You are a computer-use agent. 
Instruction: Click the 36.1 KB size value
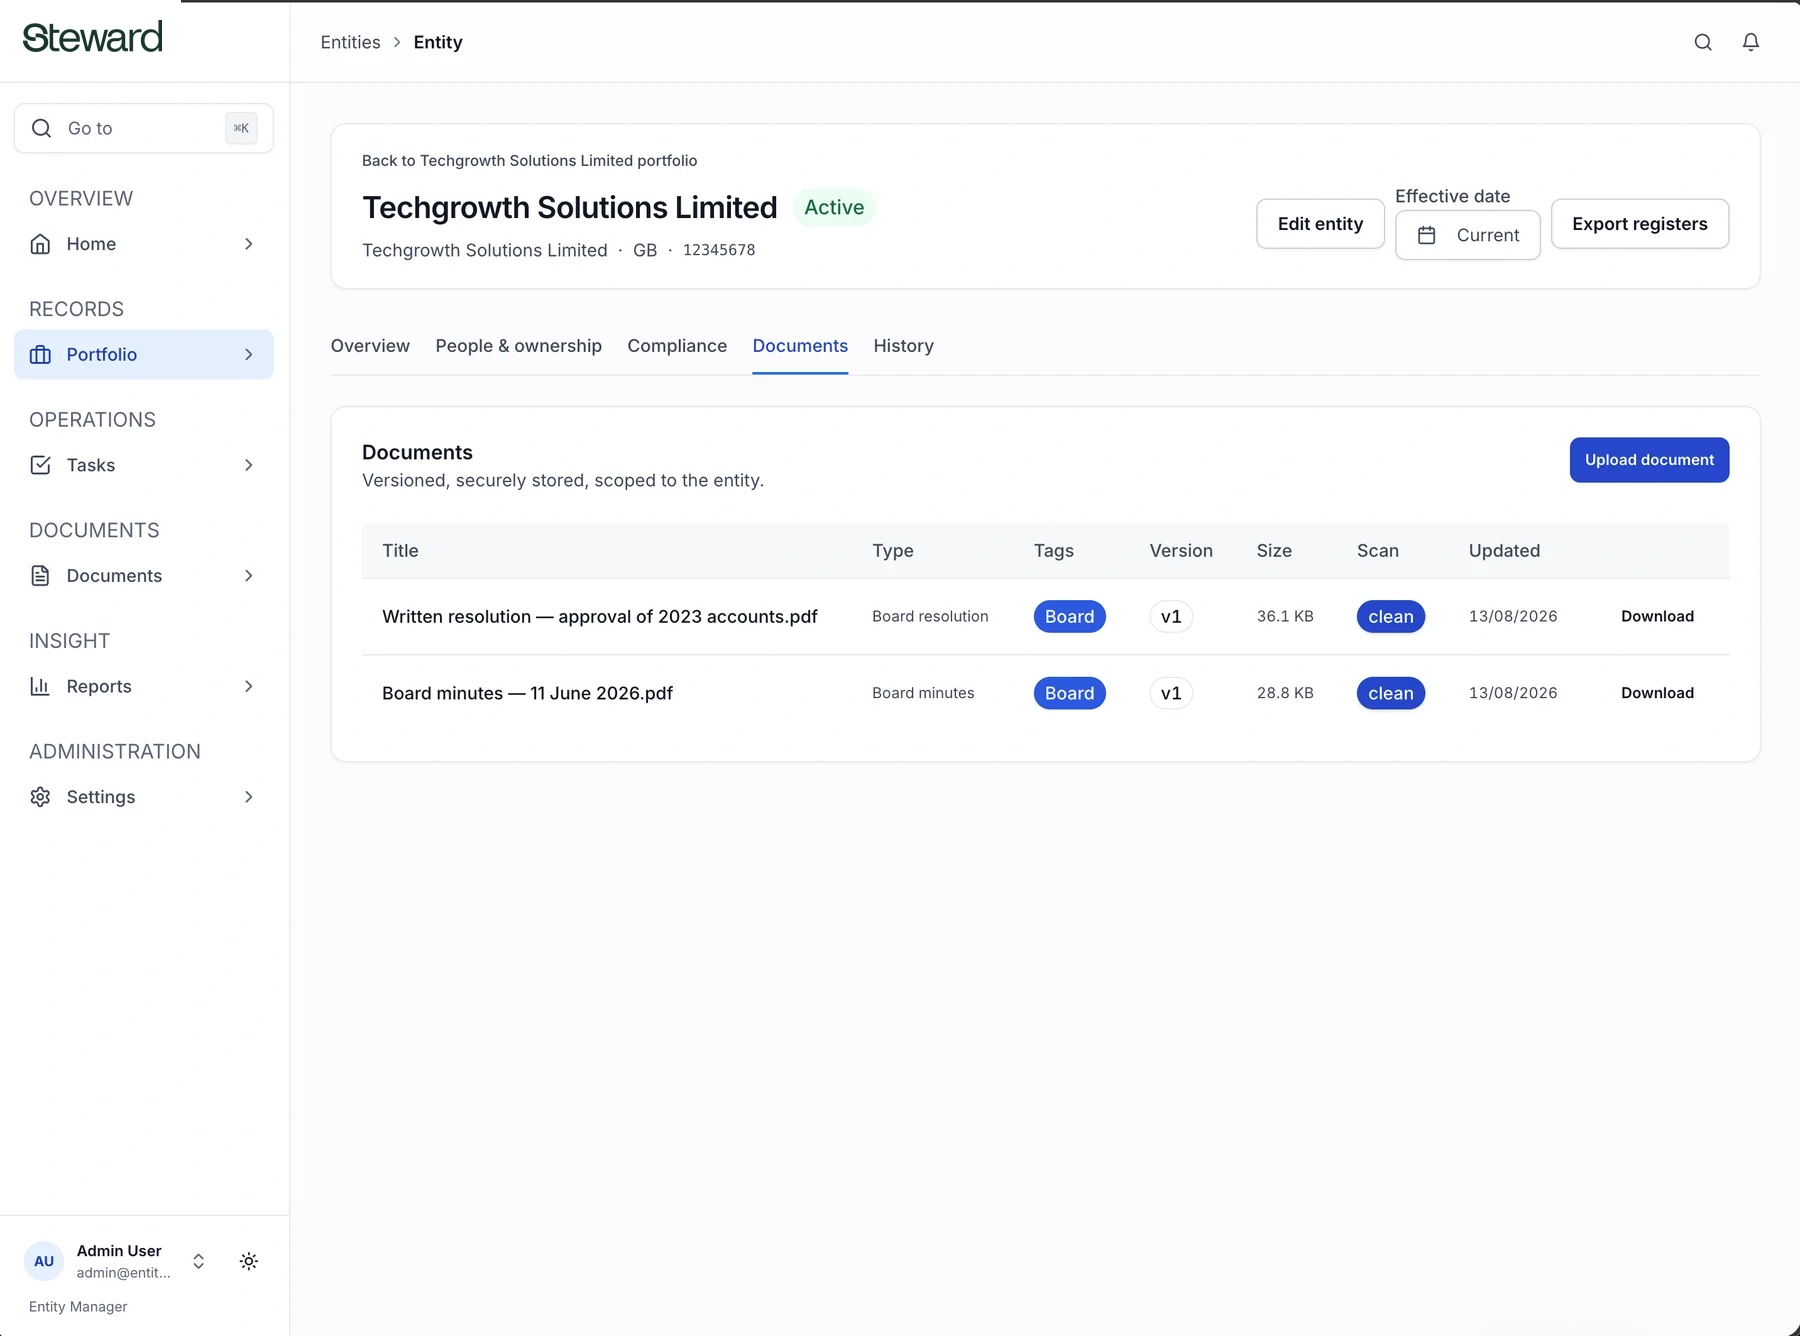1285,617
